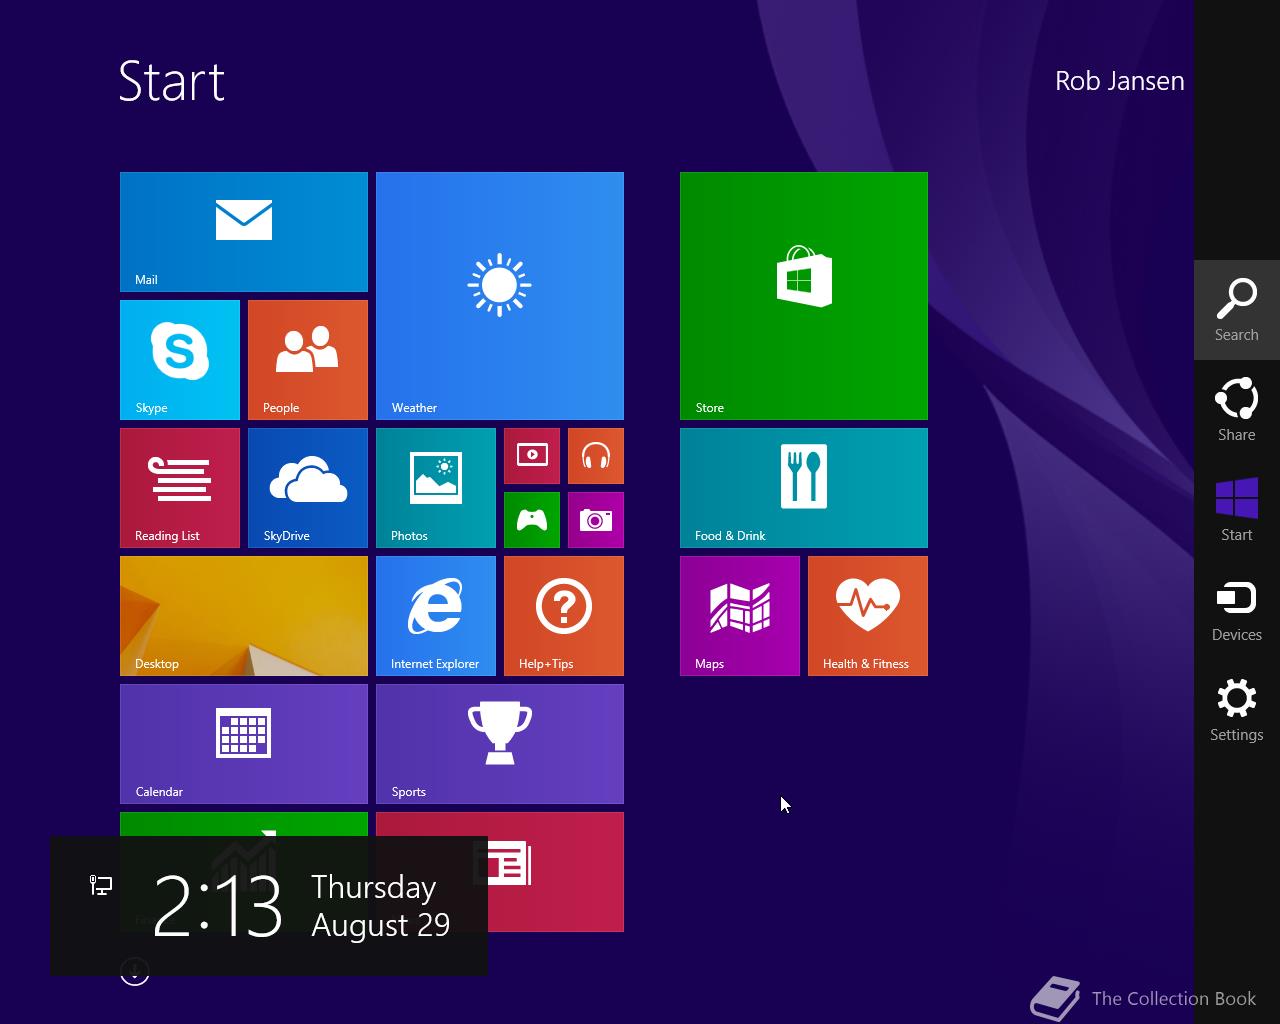The image size is (1280, 1024).
Task: Click the Share charm
Action: (1237, 410)
